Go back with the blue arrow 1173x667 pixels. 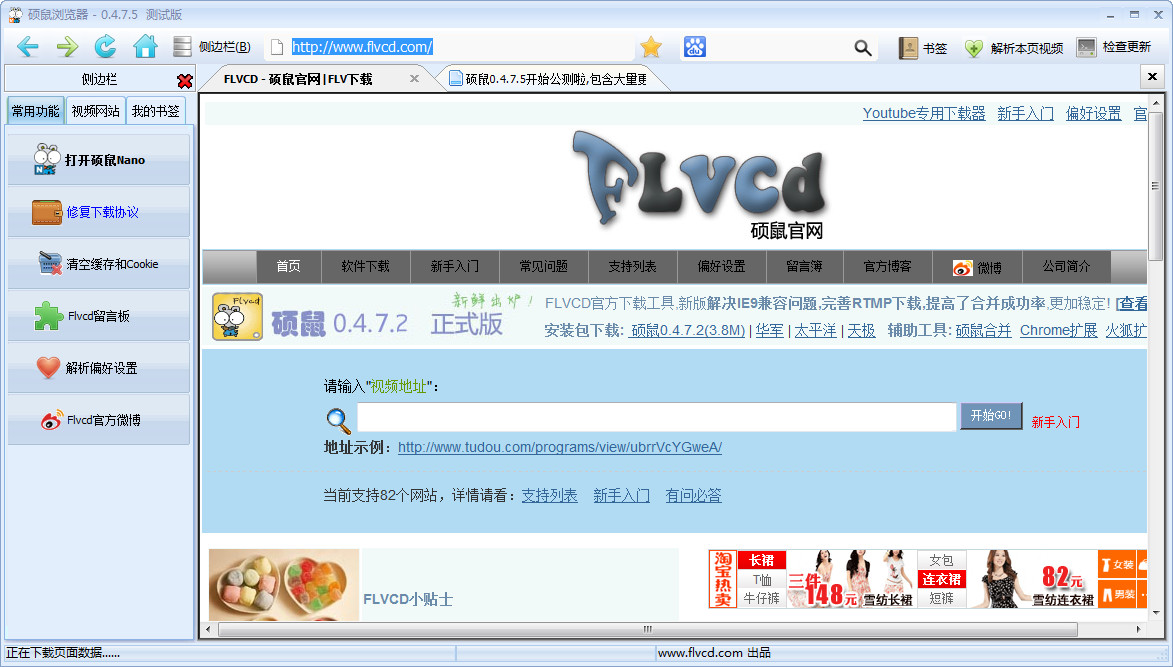pyautogui.click(x=28, y=47)
